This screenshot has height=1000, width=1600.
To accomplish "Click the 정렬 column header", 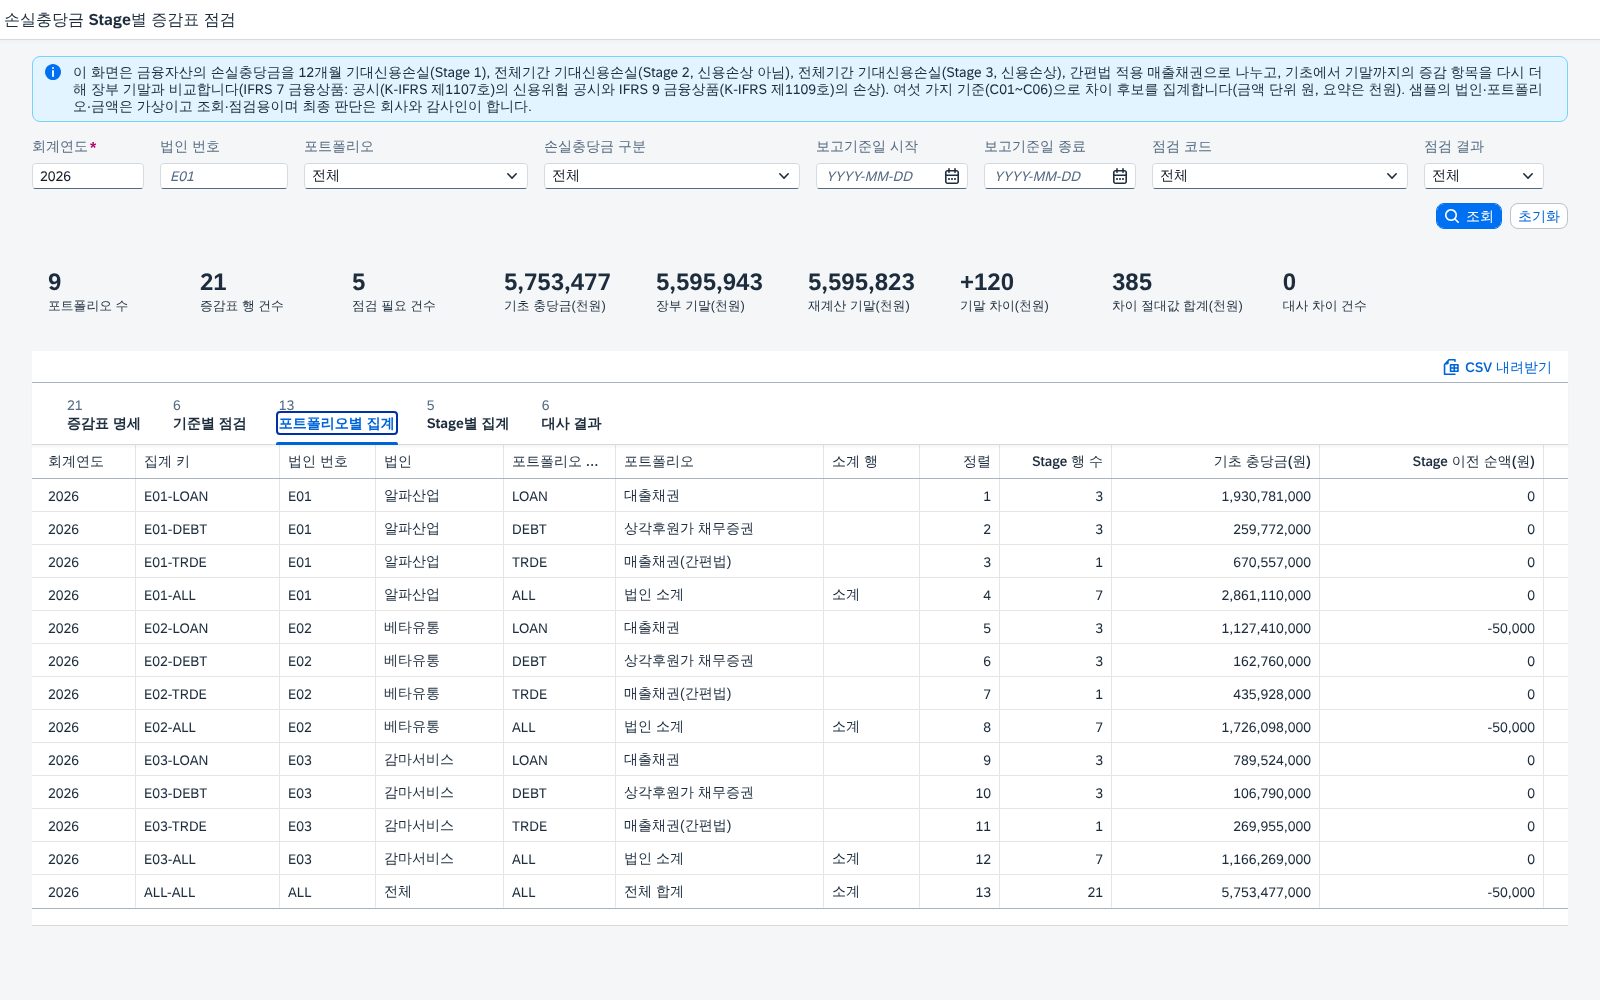I will [959, 461].
